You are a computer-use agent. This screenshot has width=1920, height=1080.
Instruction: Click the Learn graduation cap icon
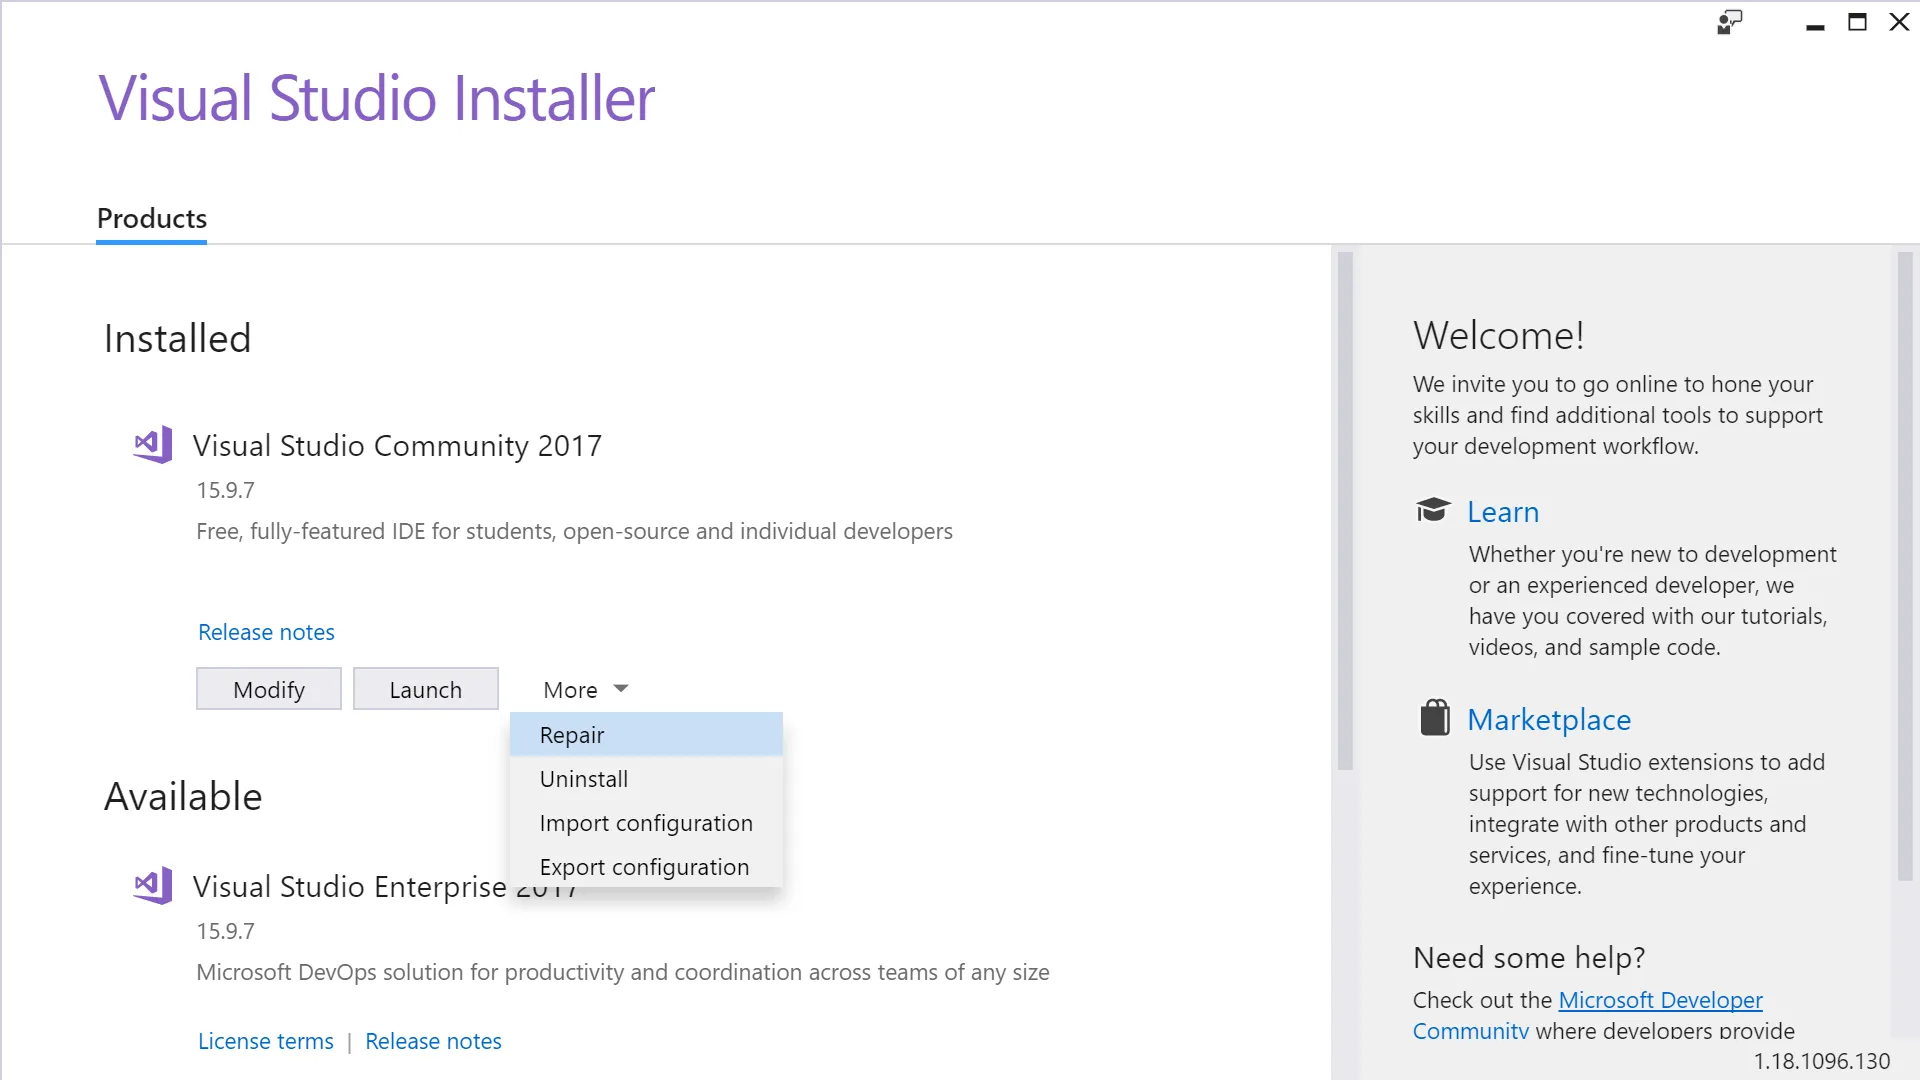coord(1432,511)
